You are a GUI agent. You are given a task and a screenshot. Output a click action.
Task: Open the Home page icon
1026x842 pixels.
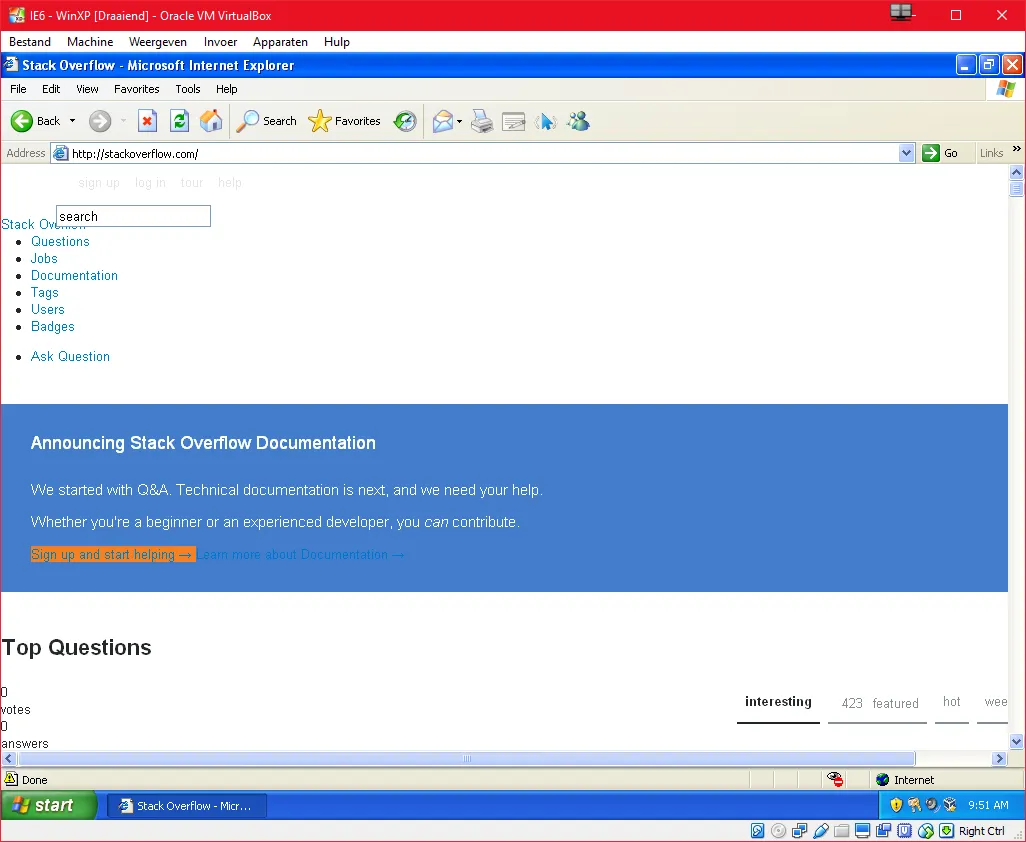click(211, 121)
